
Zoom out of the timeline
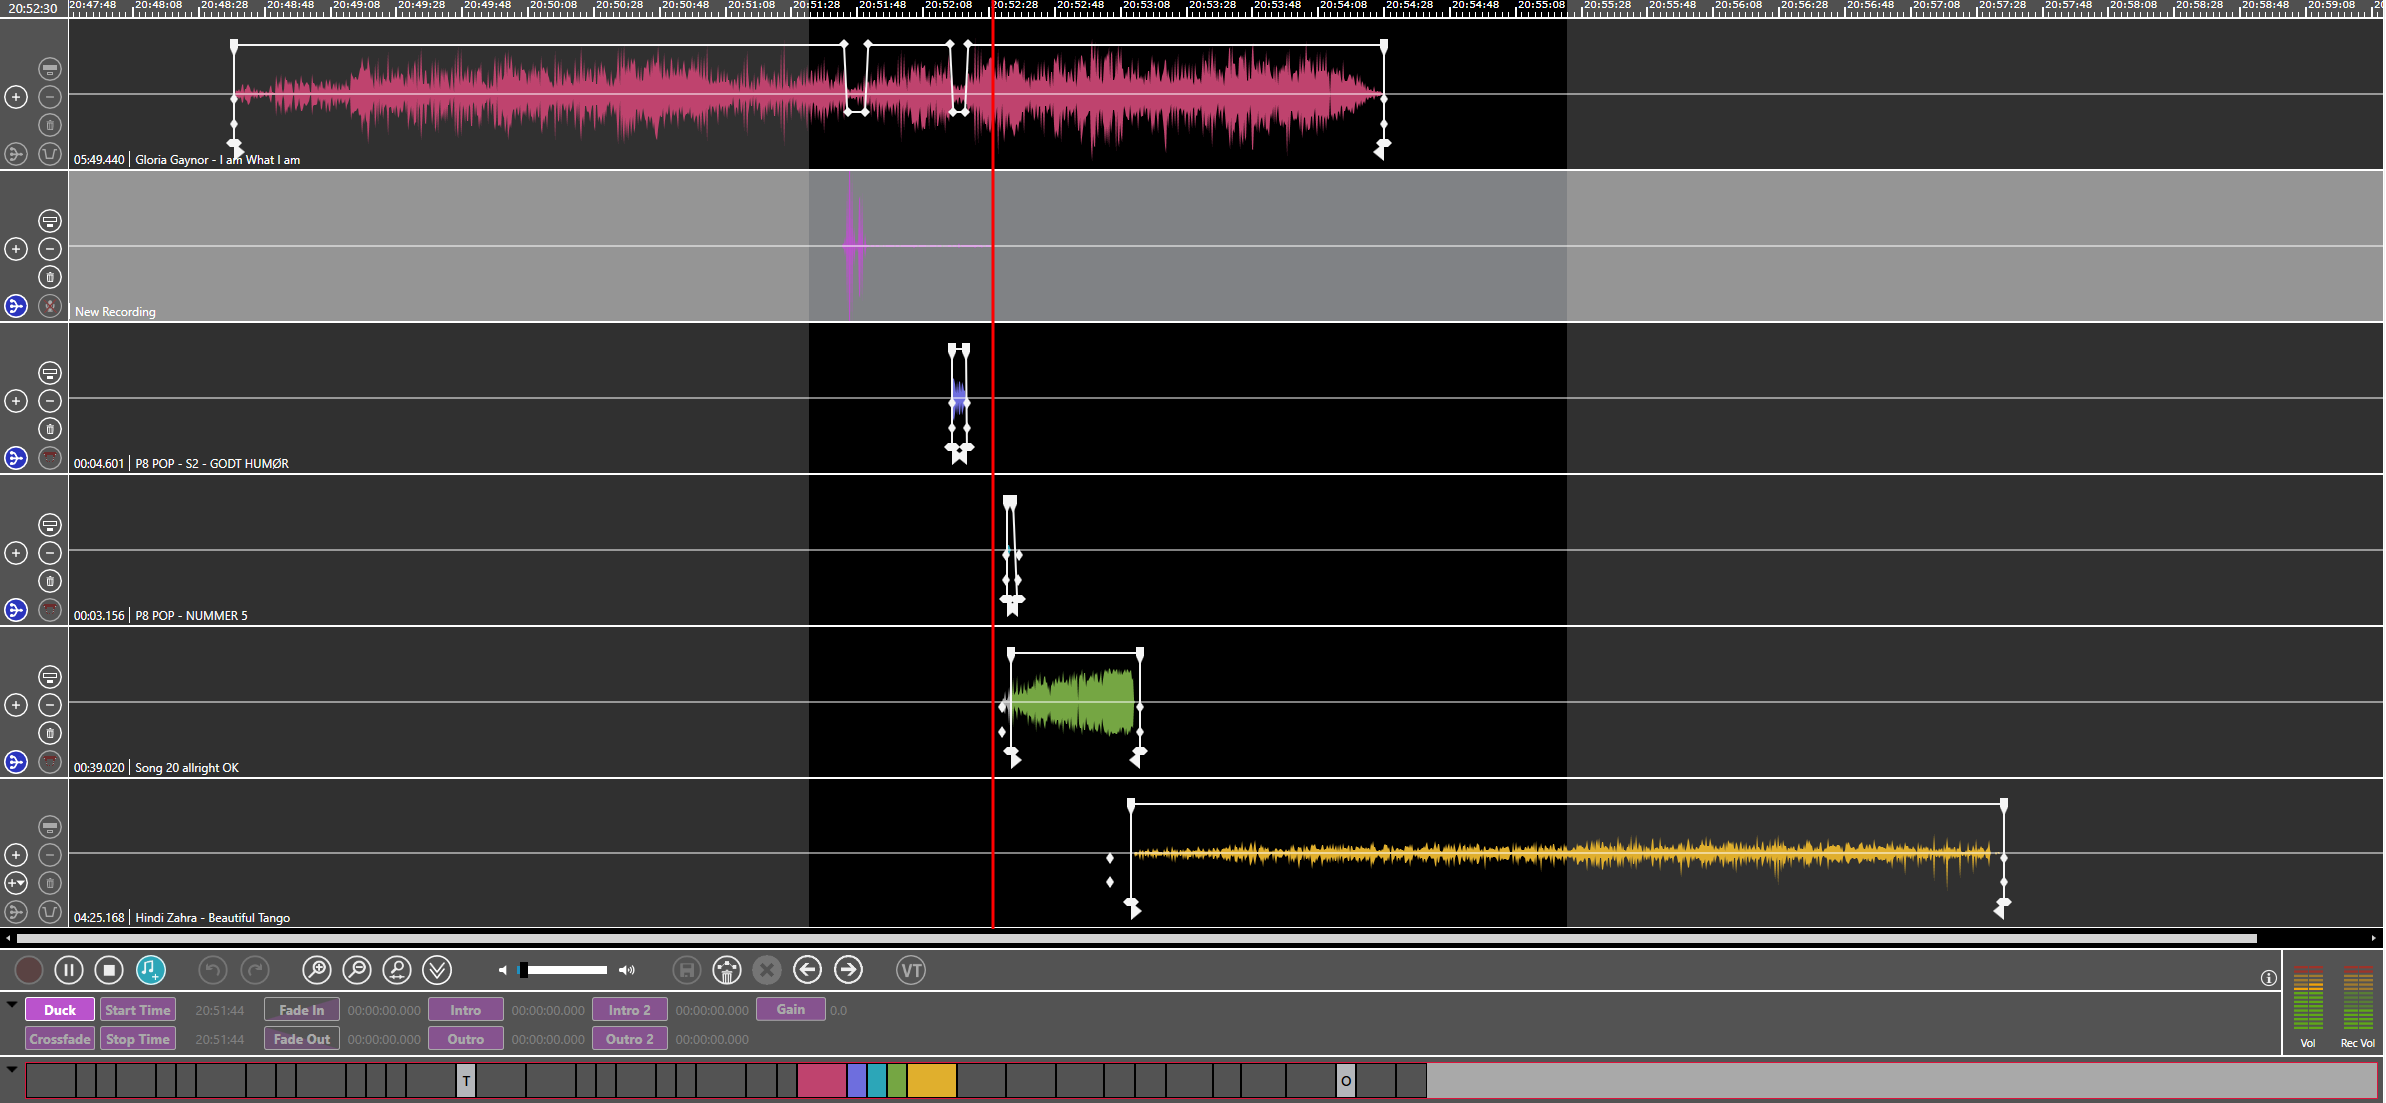pyautogui.click(x=357, y=970)
